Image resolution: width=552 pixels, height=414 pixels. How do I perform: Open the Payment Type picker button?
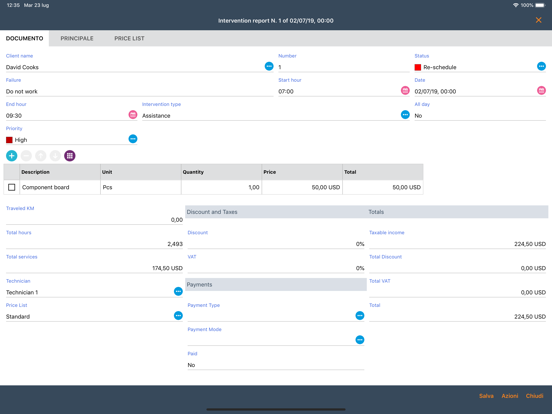click(359, 316)
